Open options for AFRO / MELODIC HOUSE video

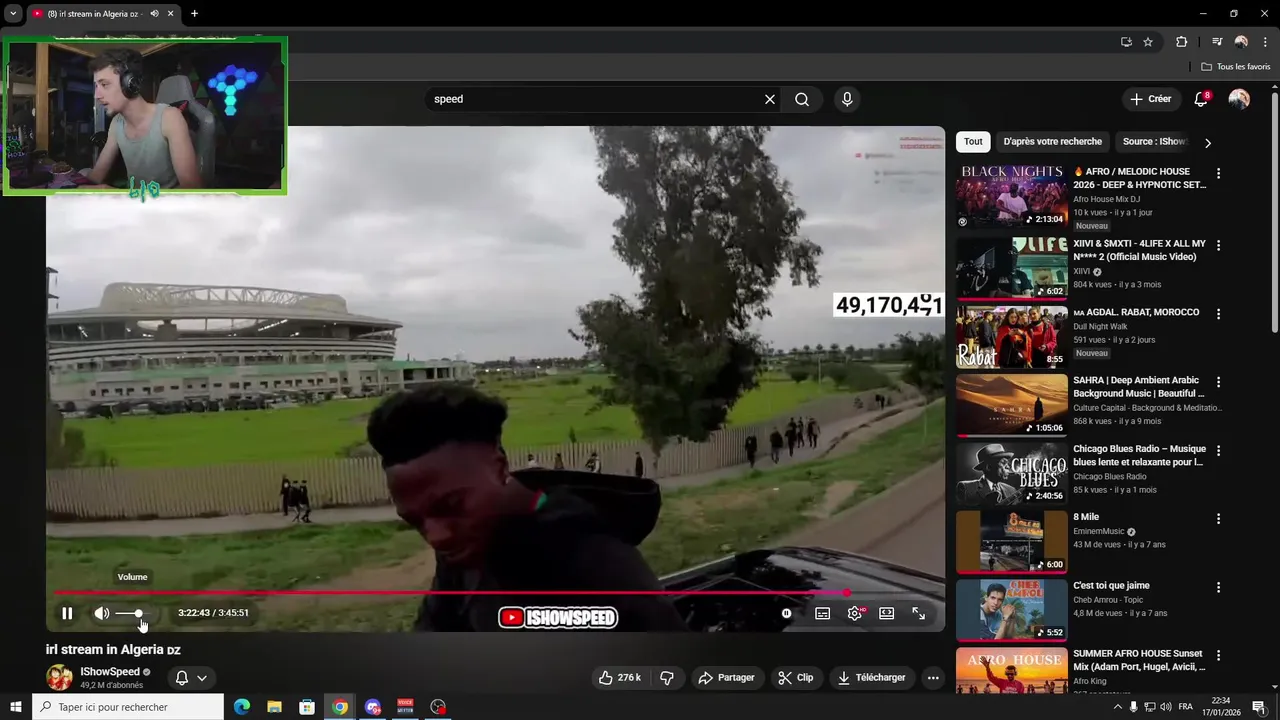click(x=1218, y=173)
